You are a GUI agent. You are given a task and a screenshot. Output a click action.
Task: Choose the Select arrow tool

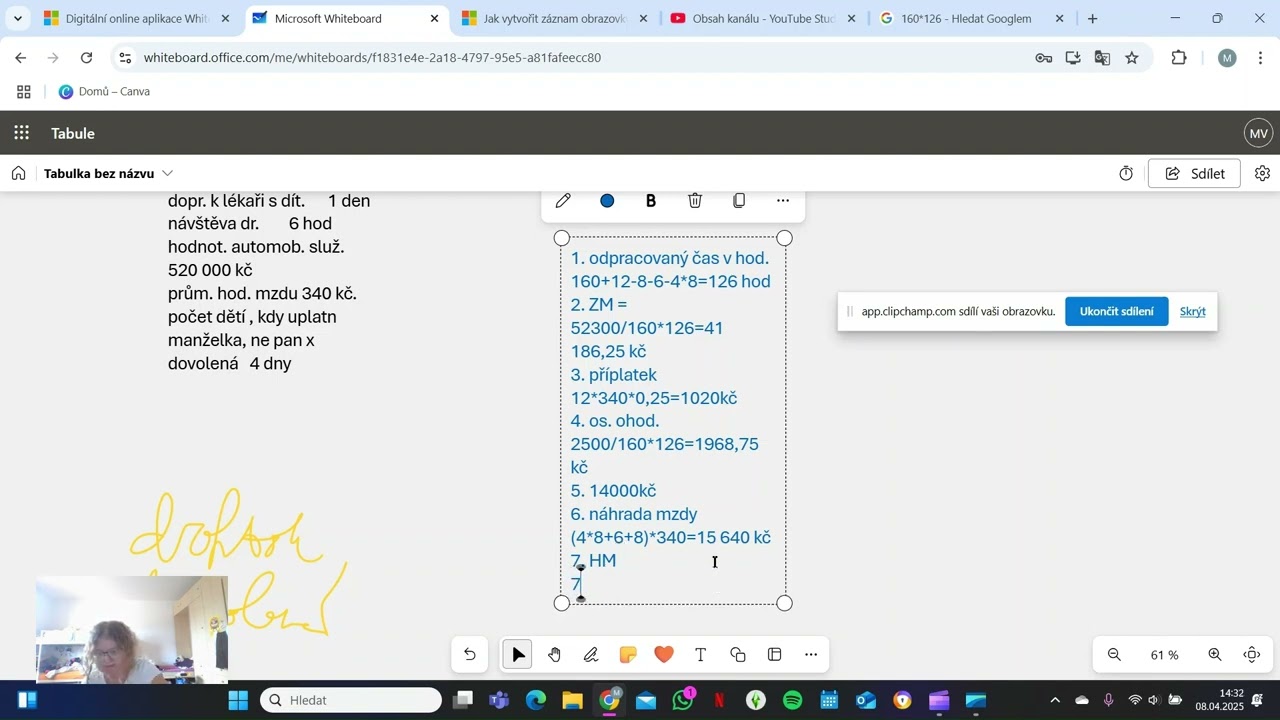pos(518,655)
